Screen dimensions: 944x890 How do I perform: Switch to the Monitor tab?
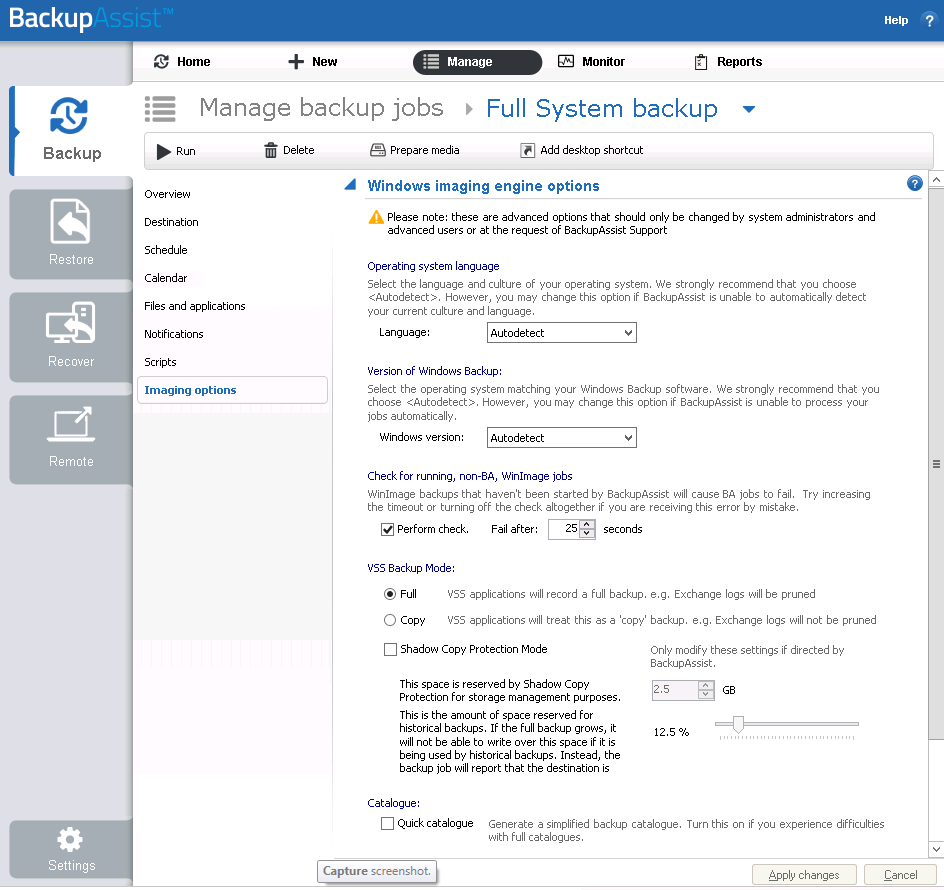(591, 61)
